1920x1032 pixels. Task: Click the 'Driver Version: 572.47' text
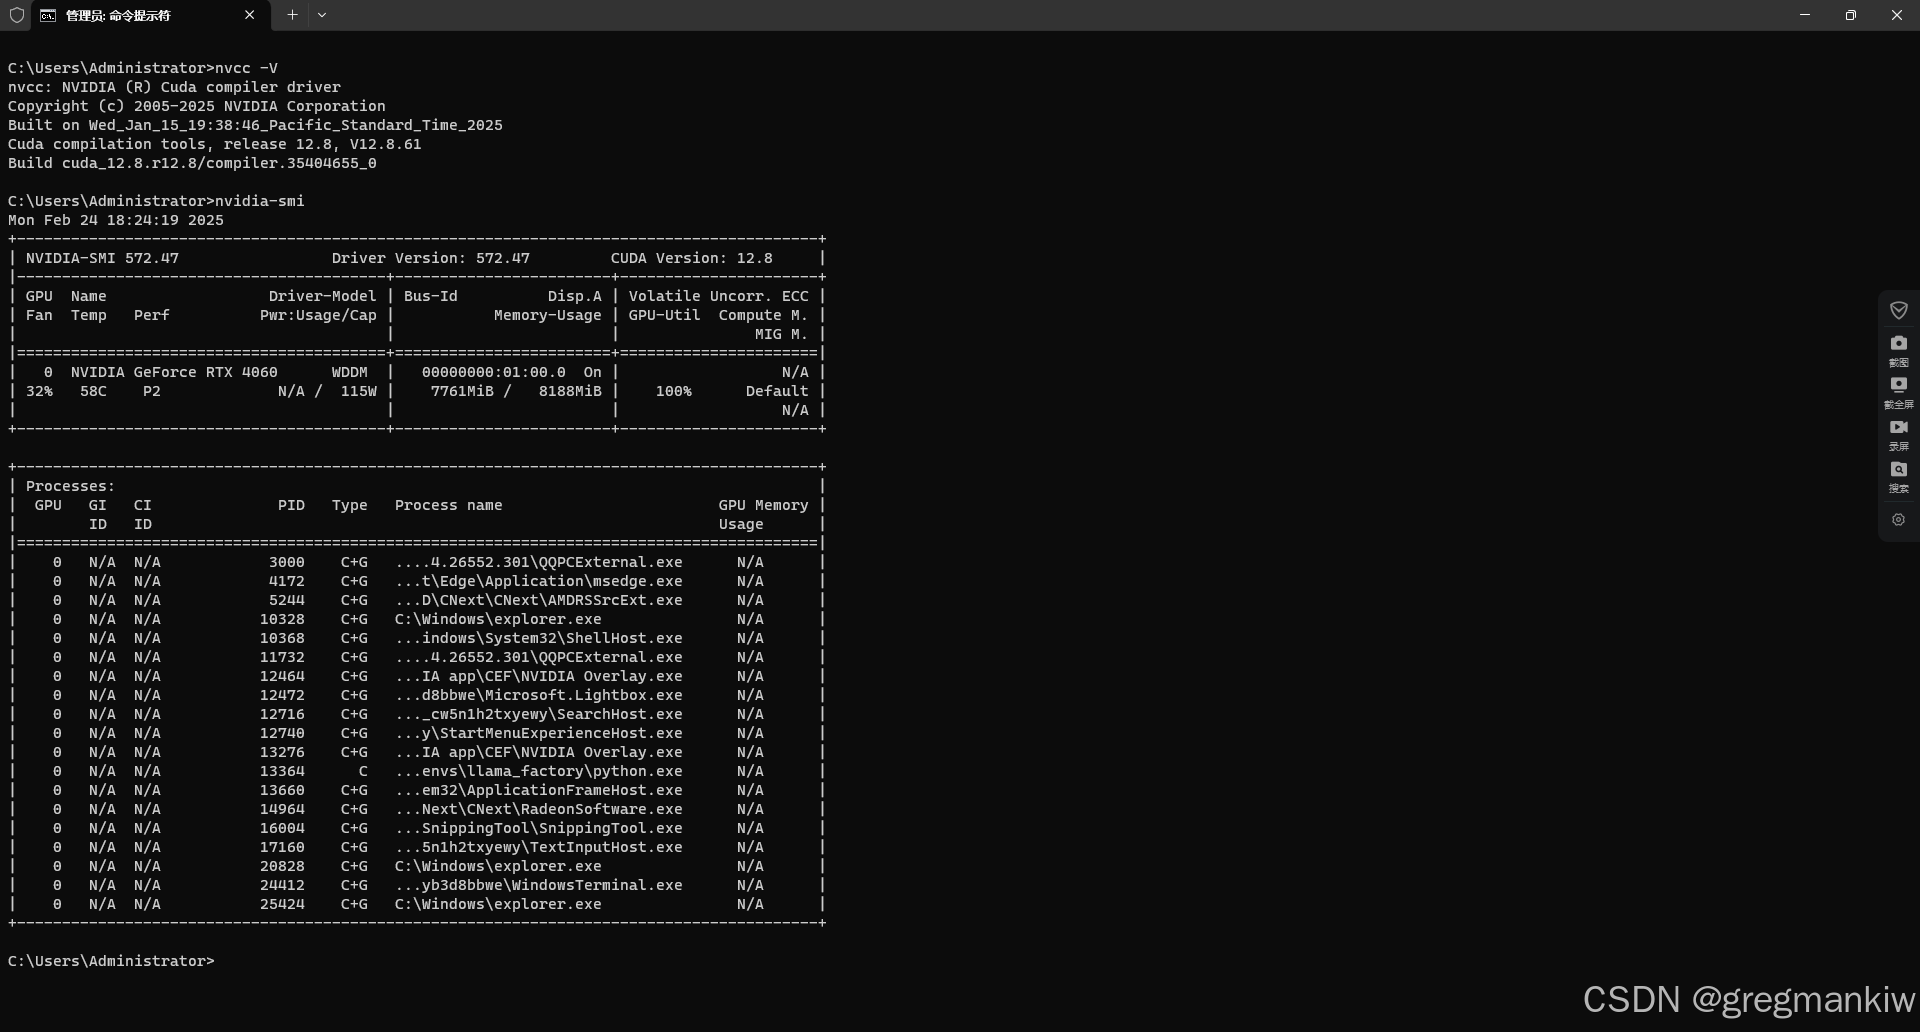click(430, 258)
